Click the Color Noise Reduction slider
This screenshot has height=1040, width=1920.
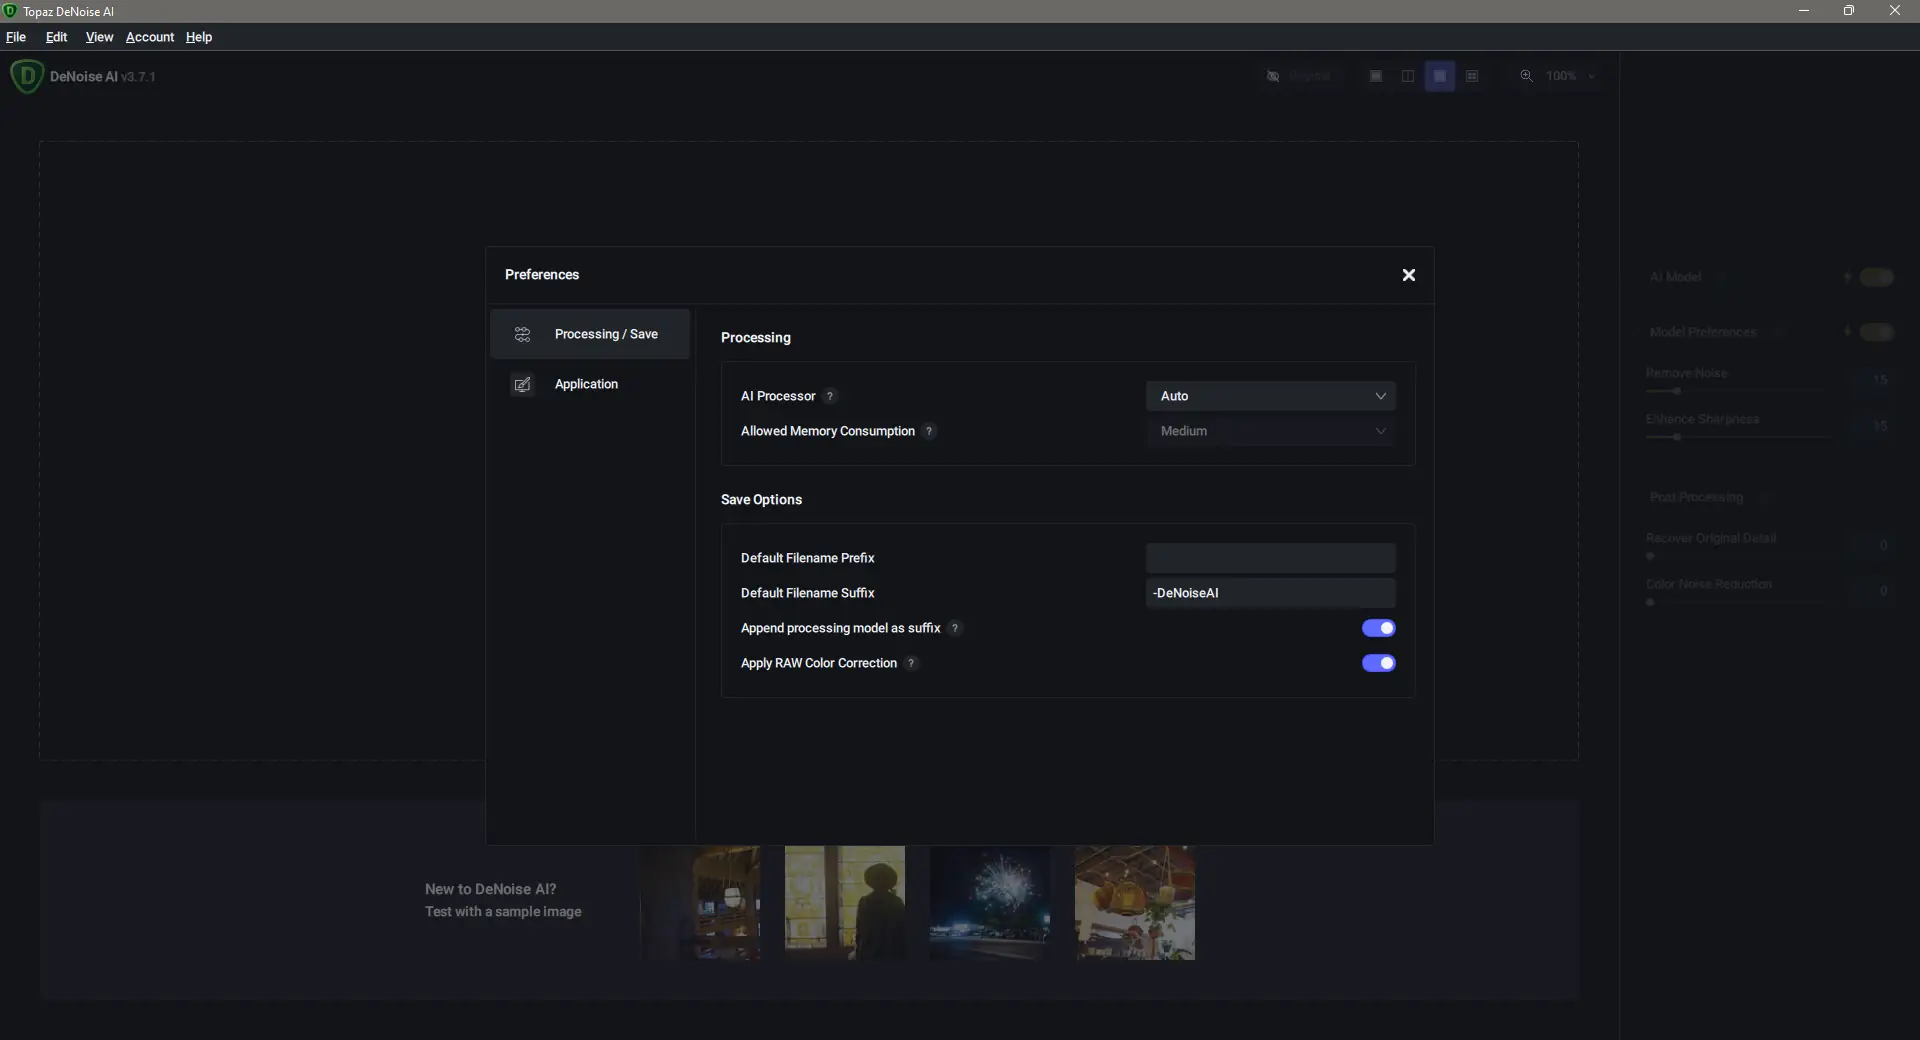1740,602
